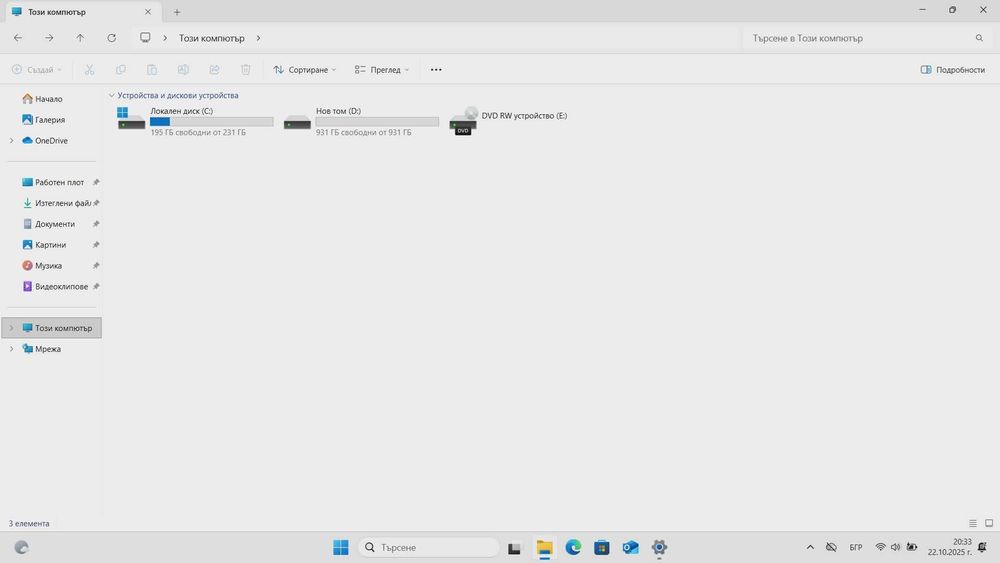Expand the Този компютър tree node

pos(11,328)
